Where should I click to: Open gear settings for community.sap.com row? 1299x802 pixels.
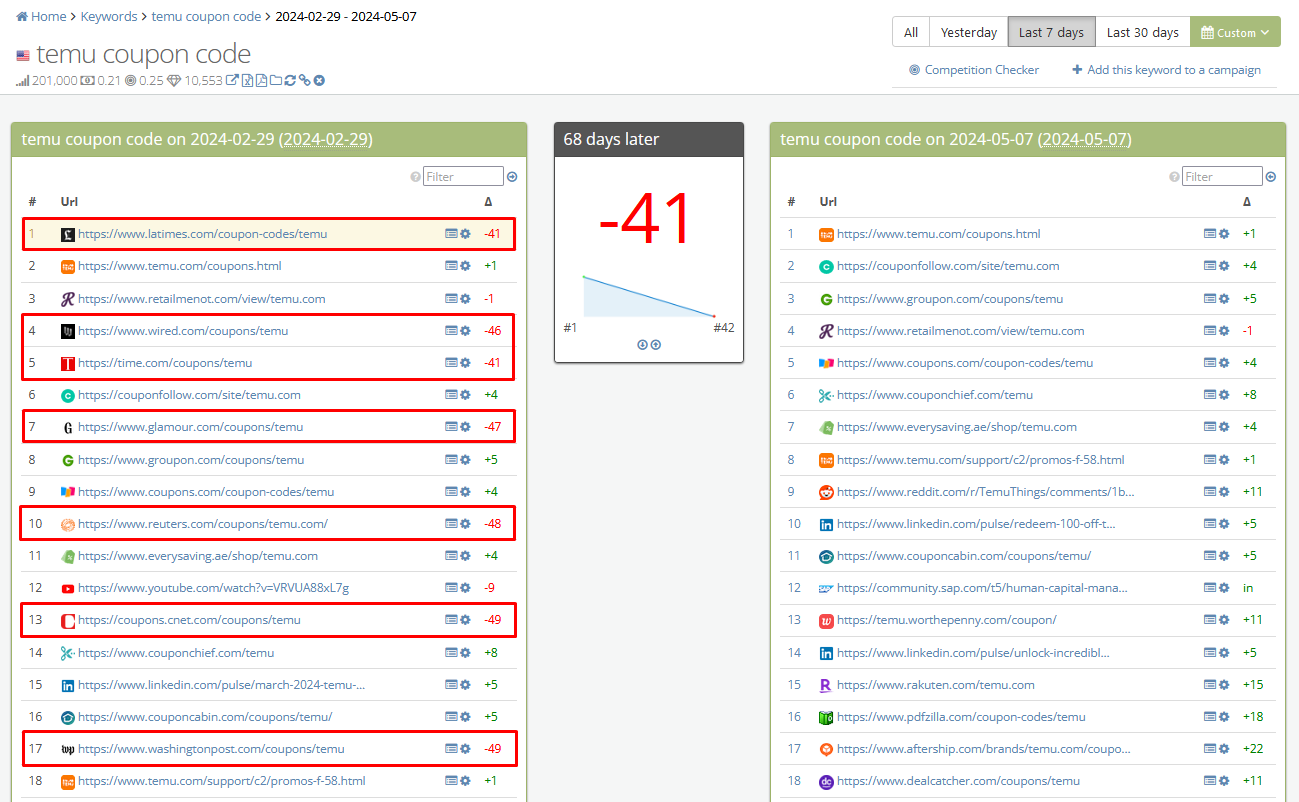(1224, 588)
